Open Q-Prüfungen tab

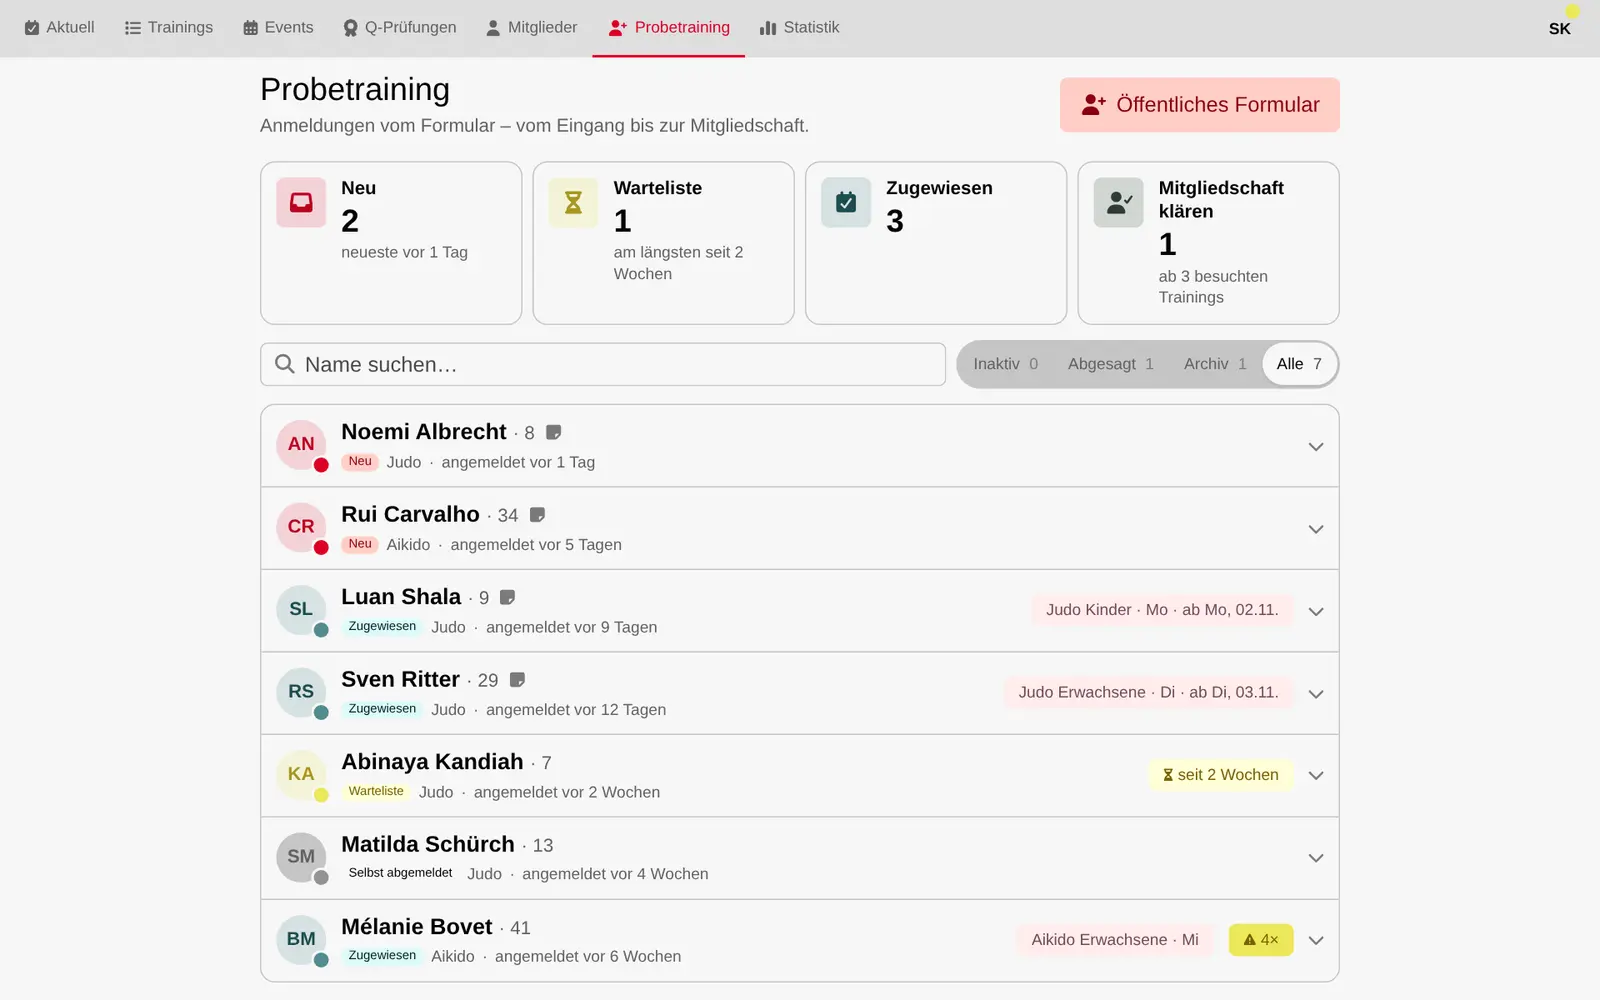400,28
